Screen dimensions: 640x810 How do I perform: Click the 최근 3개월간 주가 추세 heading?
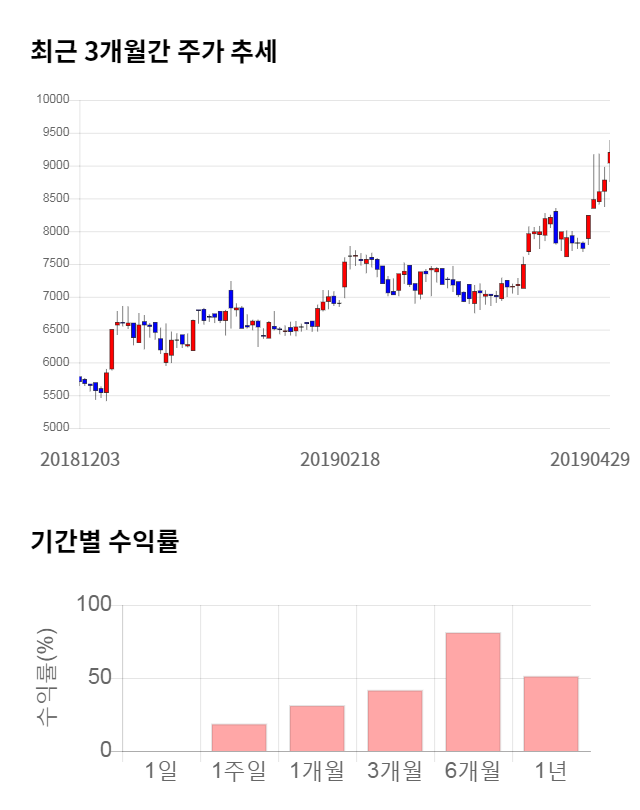pos(153,52)
